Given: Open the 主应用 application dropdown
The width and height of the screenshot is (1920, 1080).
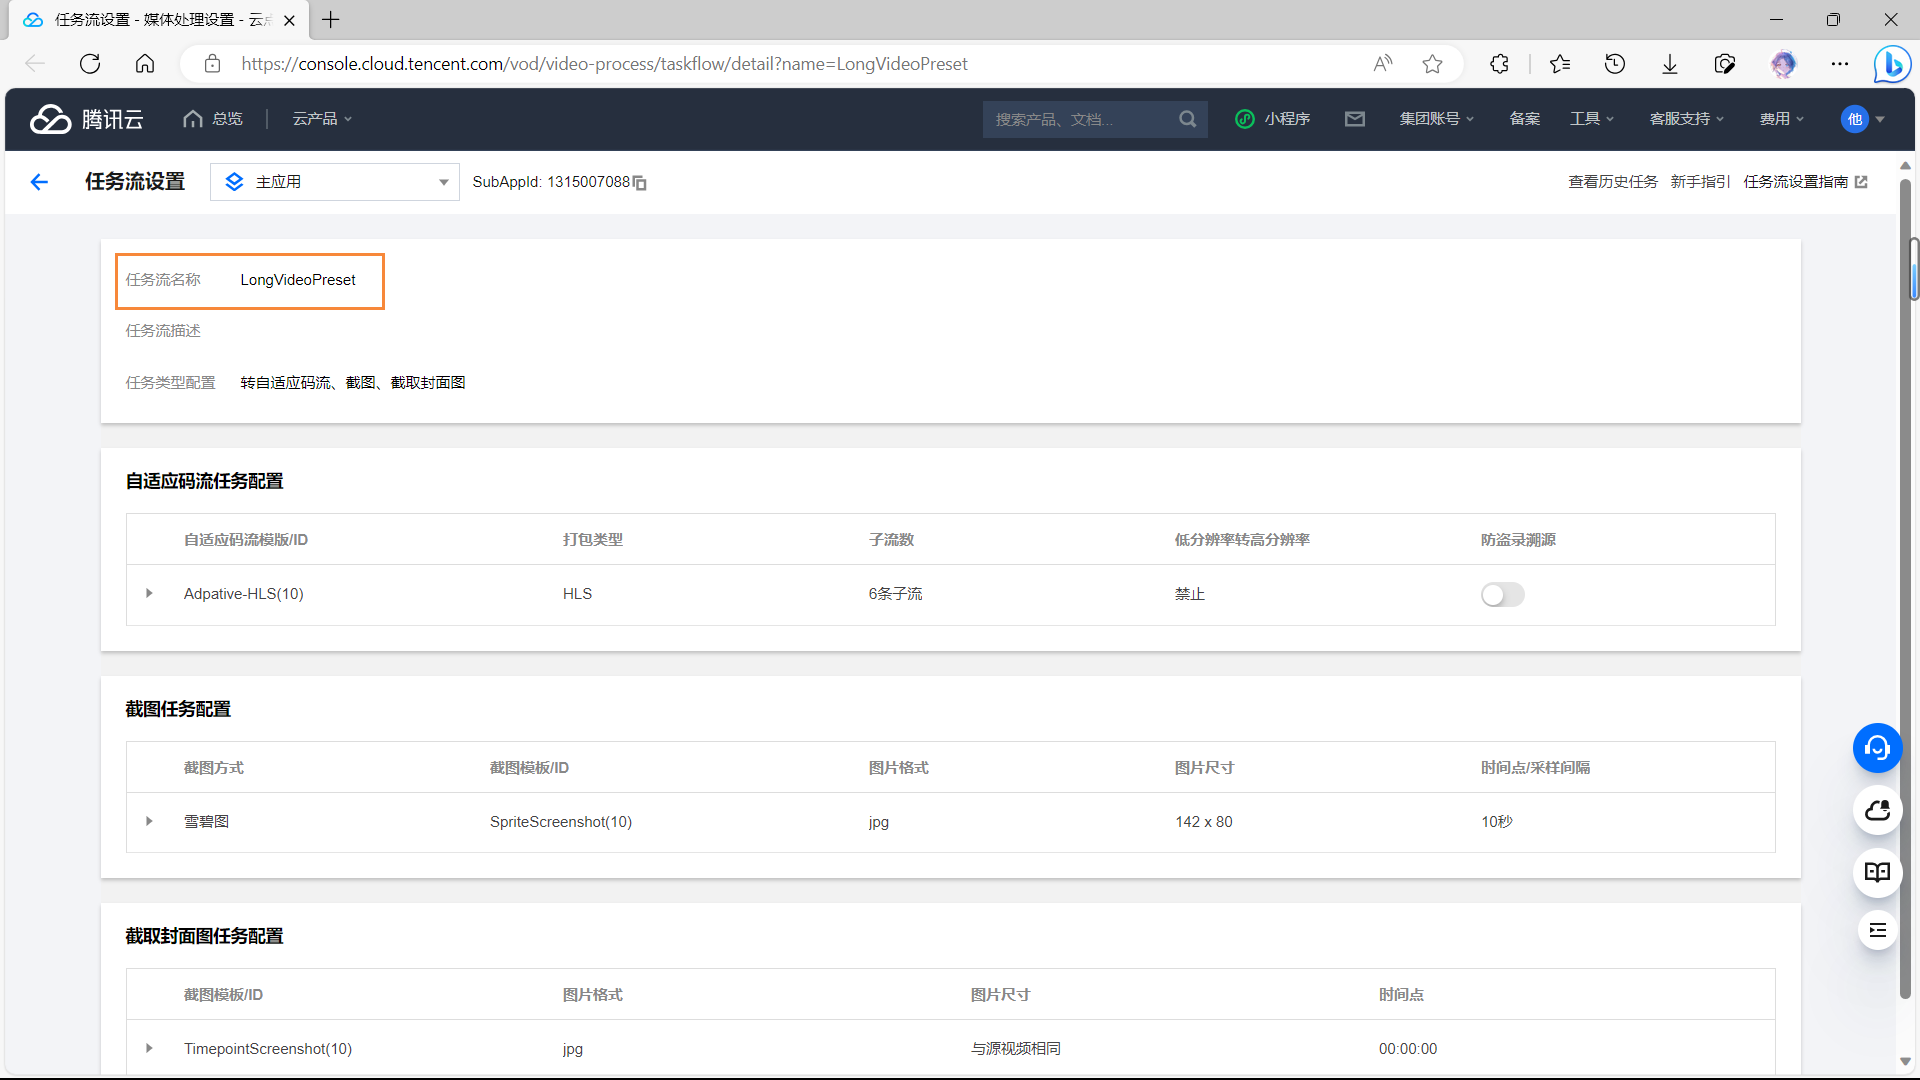Looking at the screenshot, I should click(x=335, y=182).
